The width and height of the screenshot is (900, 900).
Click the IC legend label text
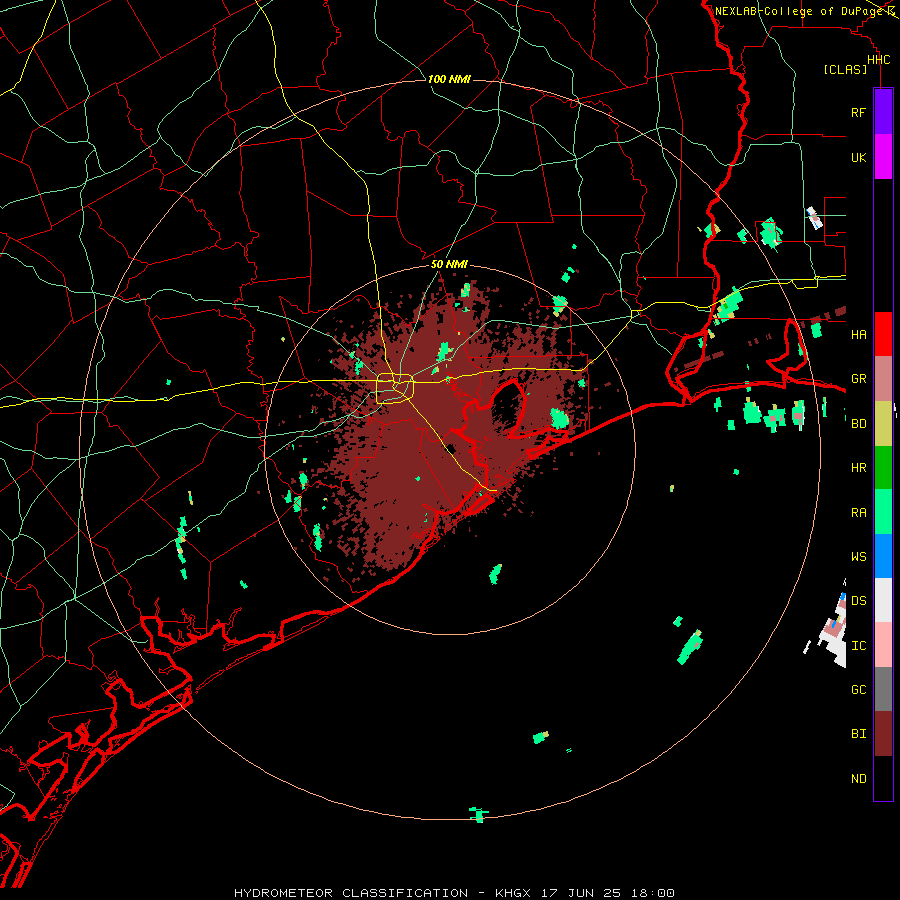858,645
